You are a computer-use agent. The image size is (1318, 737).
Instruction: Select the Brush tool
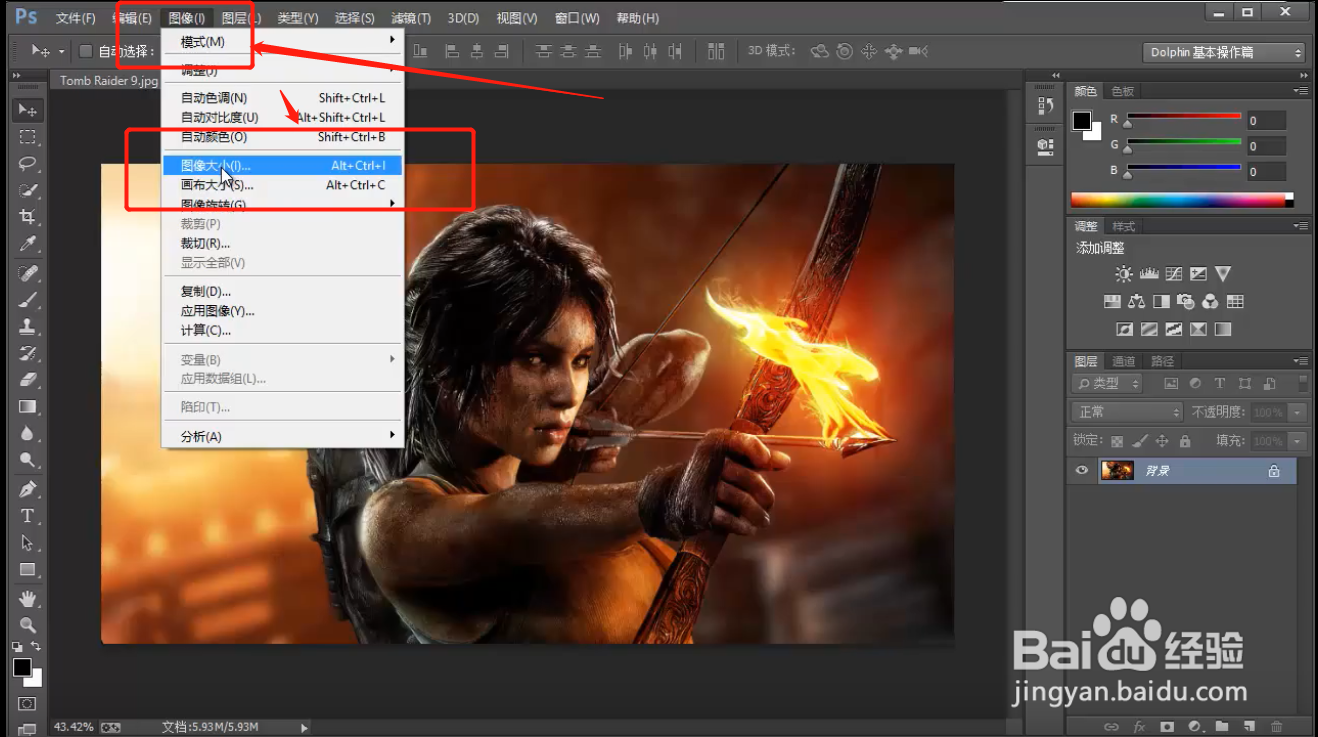point(28,300)
